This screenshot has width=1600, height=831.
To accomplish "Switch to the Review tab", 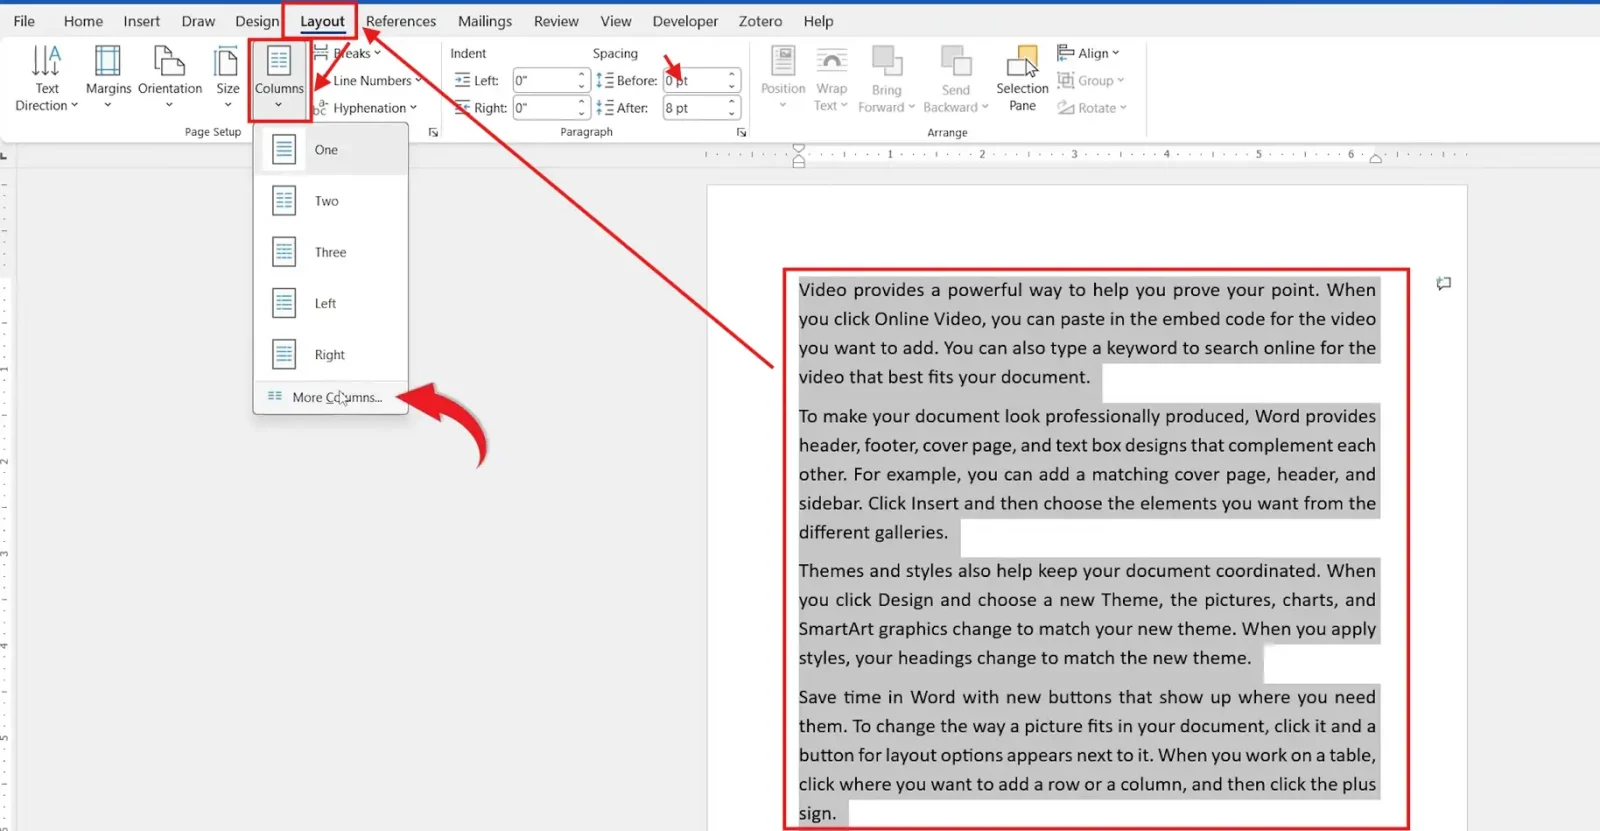I will pyautogui.click(x=556, y=21).
